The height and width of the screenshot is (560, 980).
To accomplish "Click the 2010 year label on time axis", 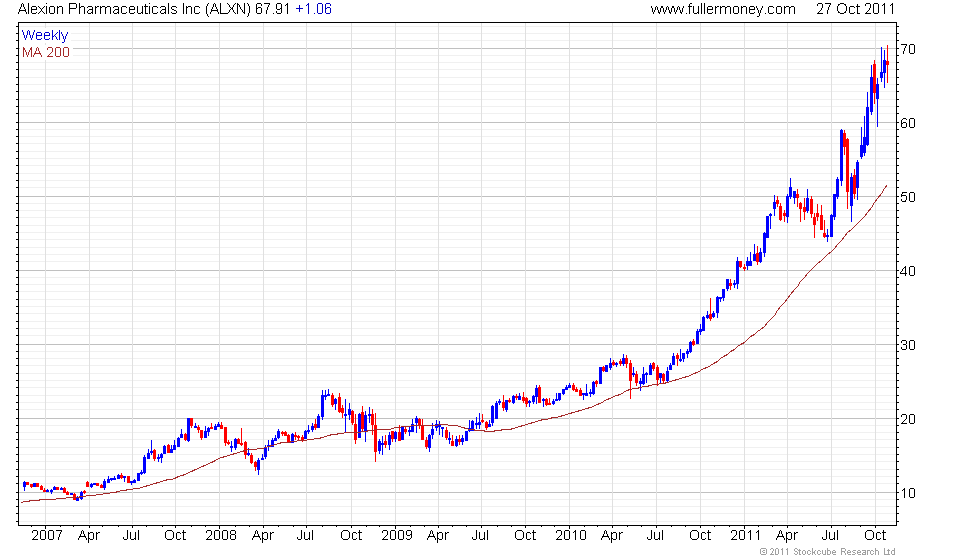I will point(571,536).
